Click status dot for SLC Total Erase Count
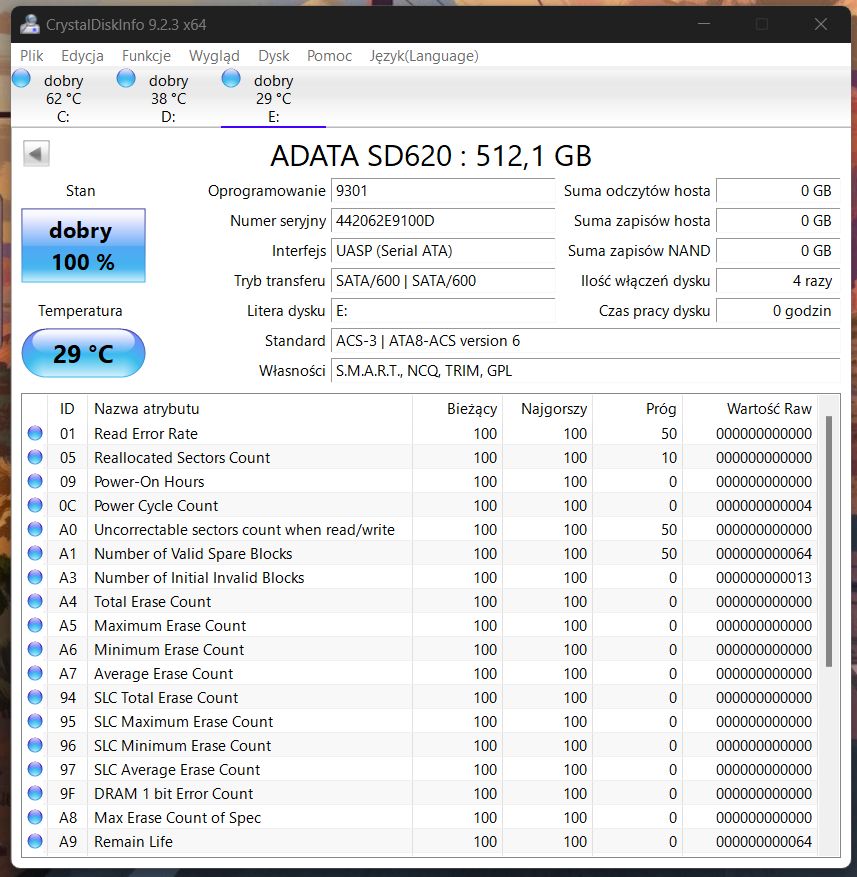 click(35, 697)
